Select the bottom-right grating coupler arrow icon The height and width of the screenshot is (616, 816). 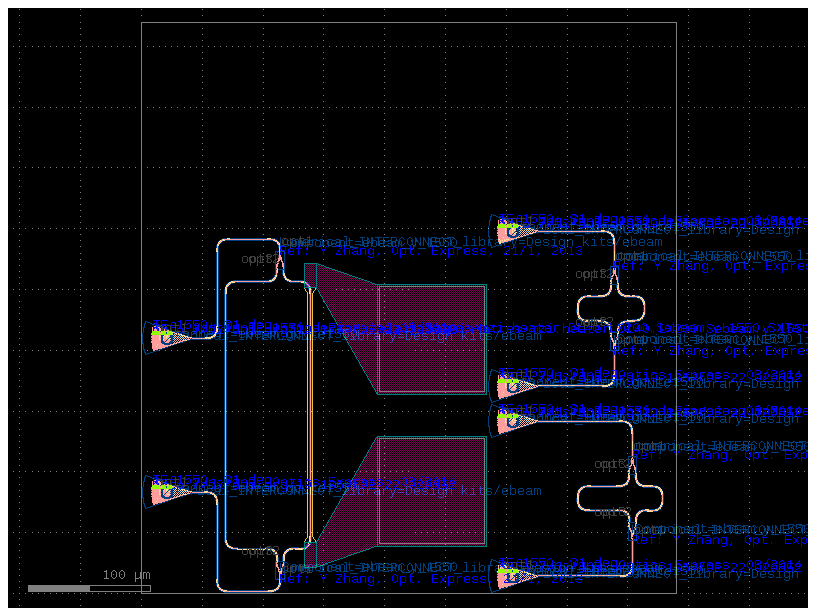click(512, 578)
